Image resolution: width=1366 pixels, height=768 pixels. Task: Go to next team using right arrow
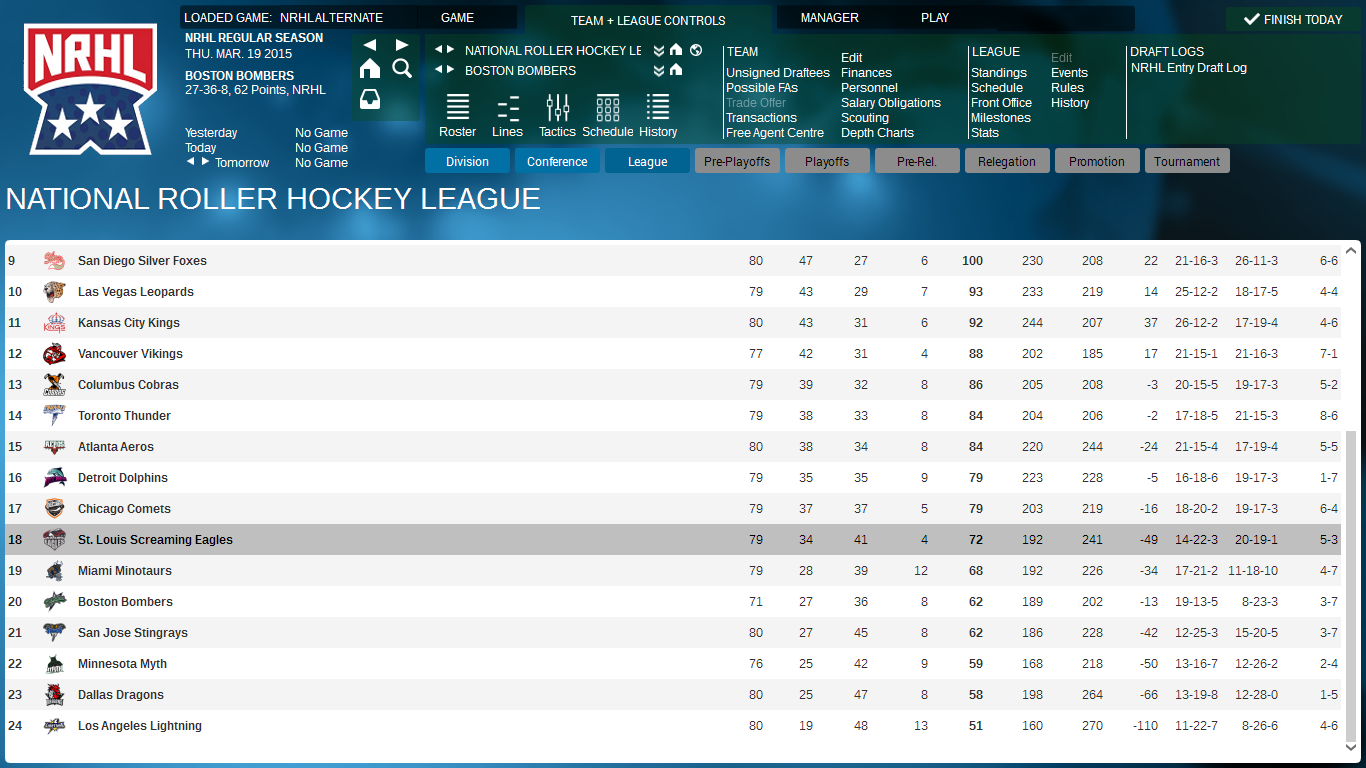pyautogui.click(x=451, y=70)
